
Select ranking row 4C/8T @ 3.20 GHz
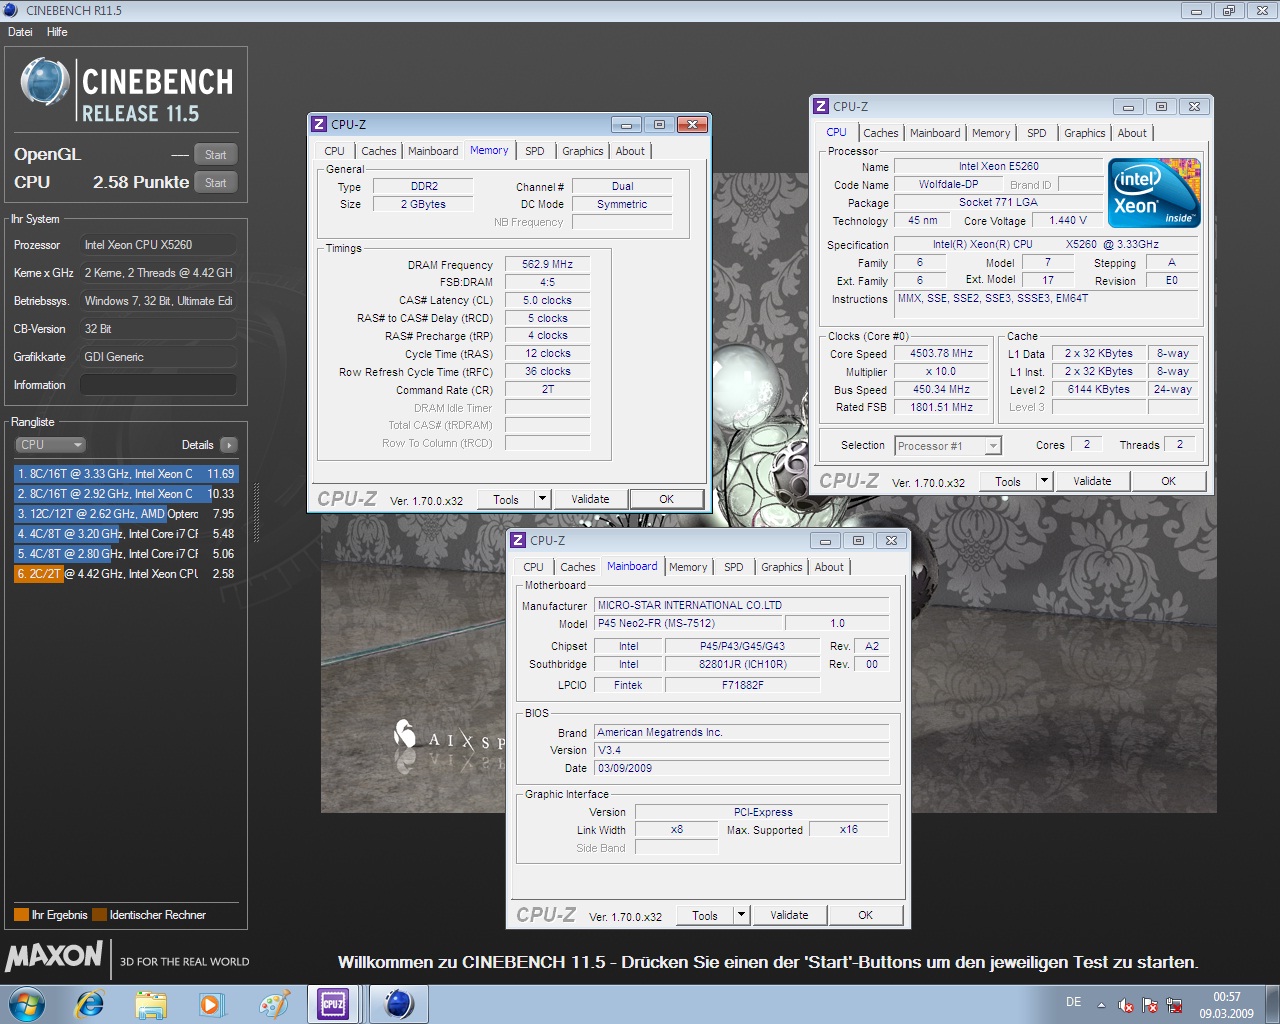point(126,534)
